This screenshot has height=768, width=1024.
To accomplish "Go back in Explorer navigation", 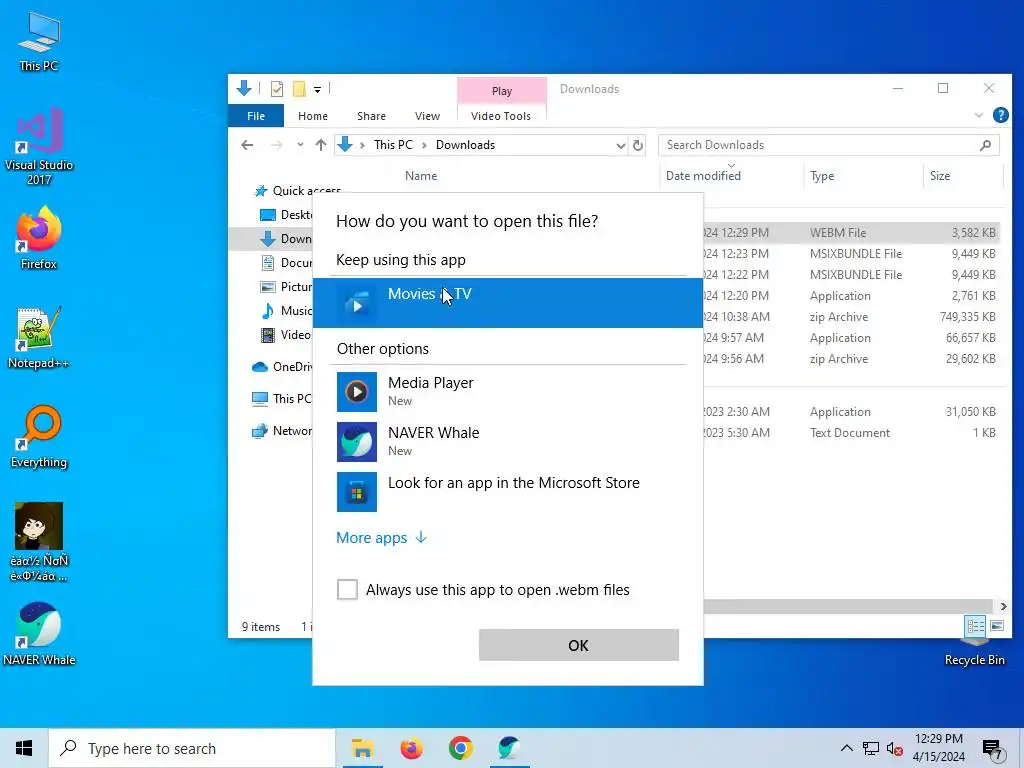I will coord(247,145).
